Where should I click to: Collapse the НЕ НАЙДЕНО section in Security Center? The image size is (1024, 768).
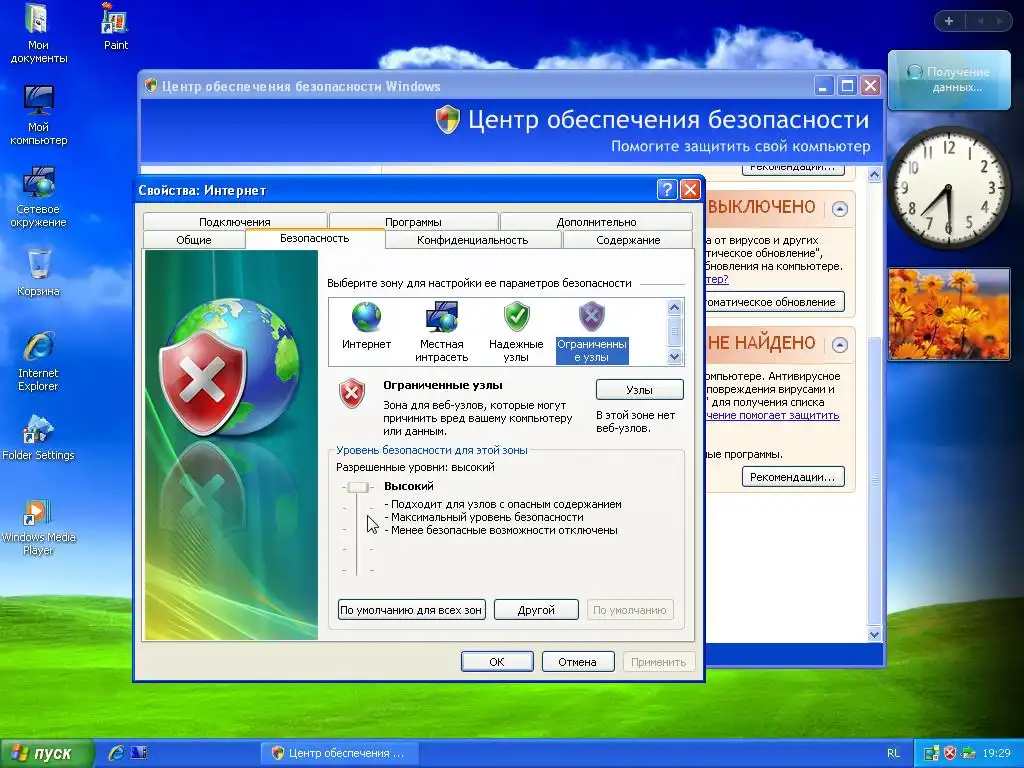point(840,344)
